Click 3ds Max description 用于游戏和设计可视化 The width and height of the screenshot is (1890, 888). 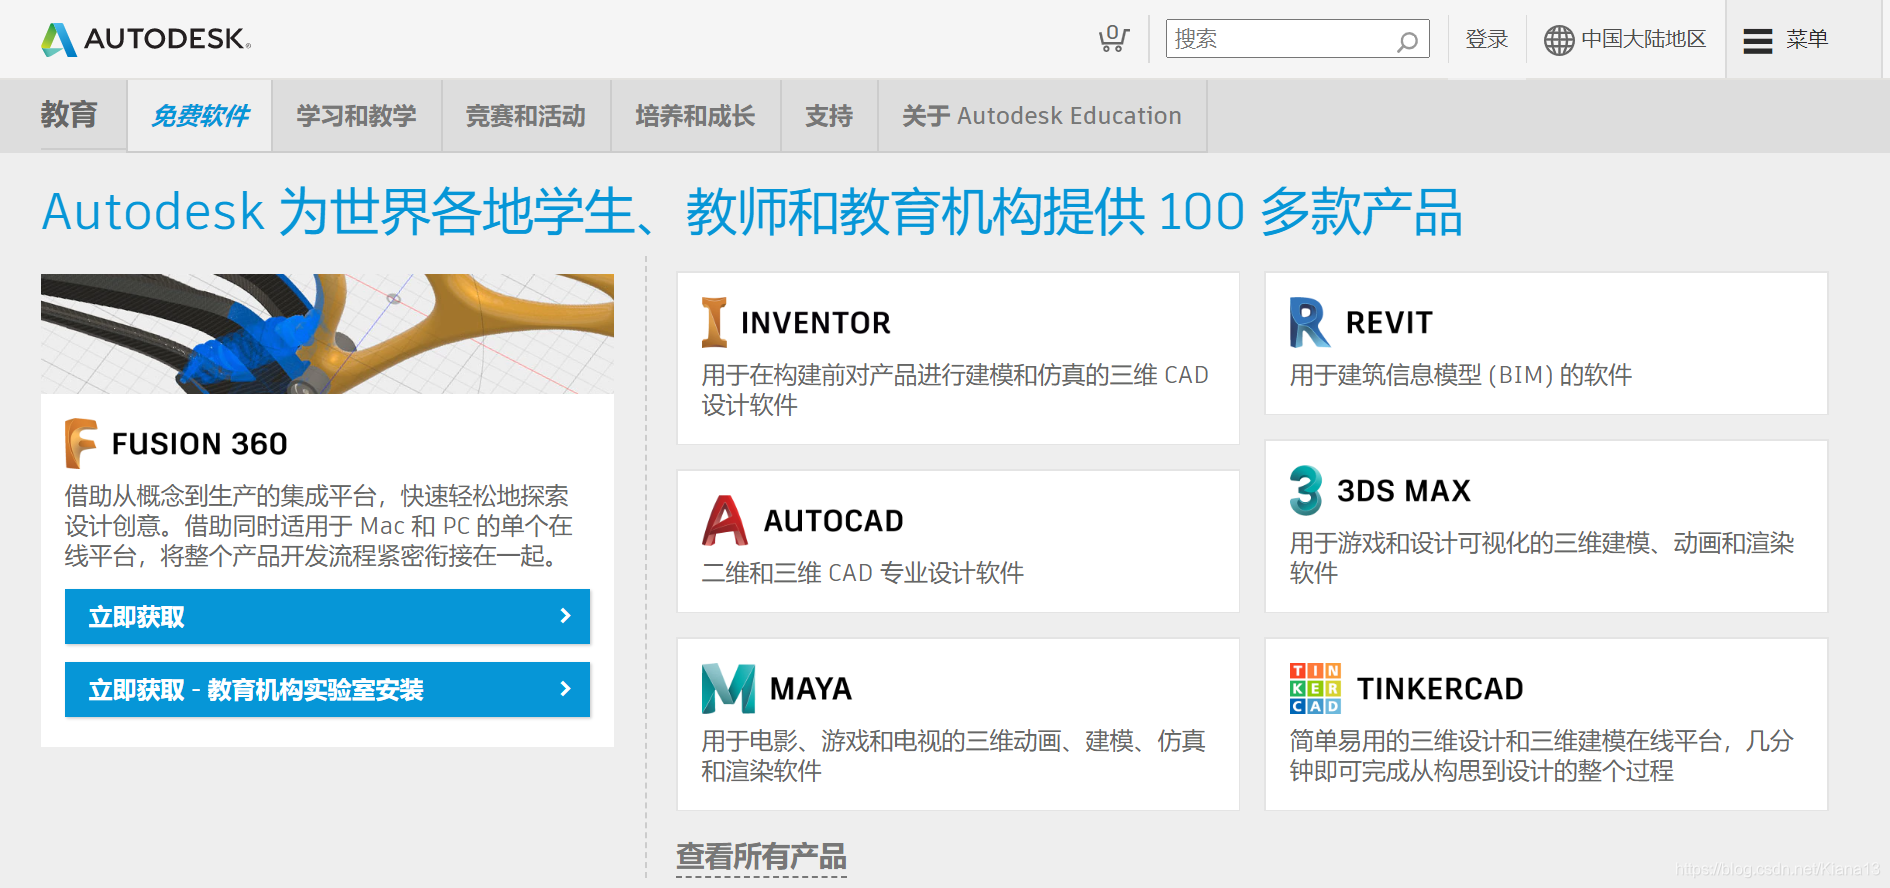click(1542, 558)
